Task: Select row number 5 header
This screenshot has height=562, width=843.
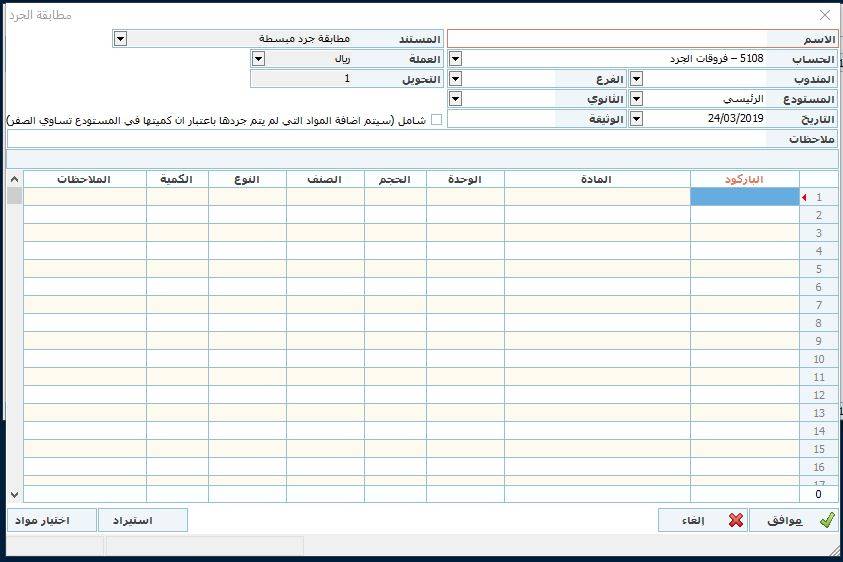Action: [818, 269]
